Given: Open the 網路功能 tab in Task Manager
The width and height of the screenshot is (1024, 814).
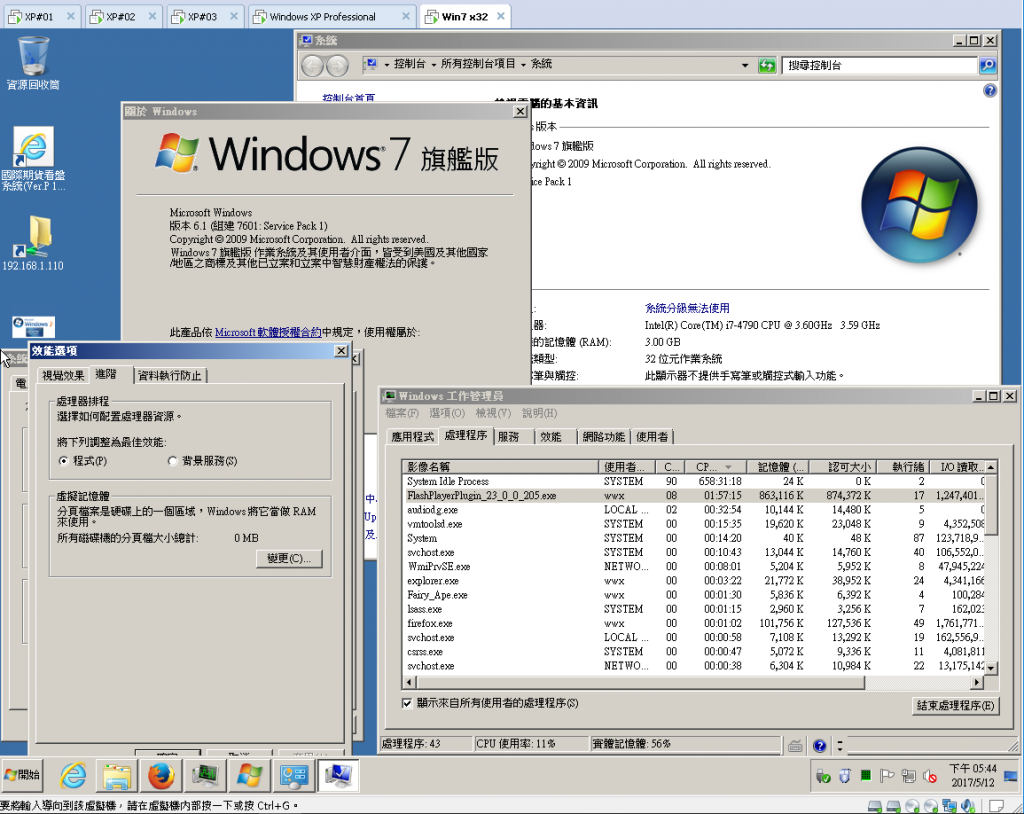Looking at the screenshot, I should click(603, 436).
